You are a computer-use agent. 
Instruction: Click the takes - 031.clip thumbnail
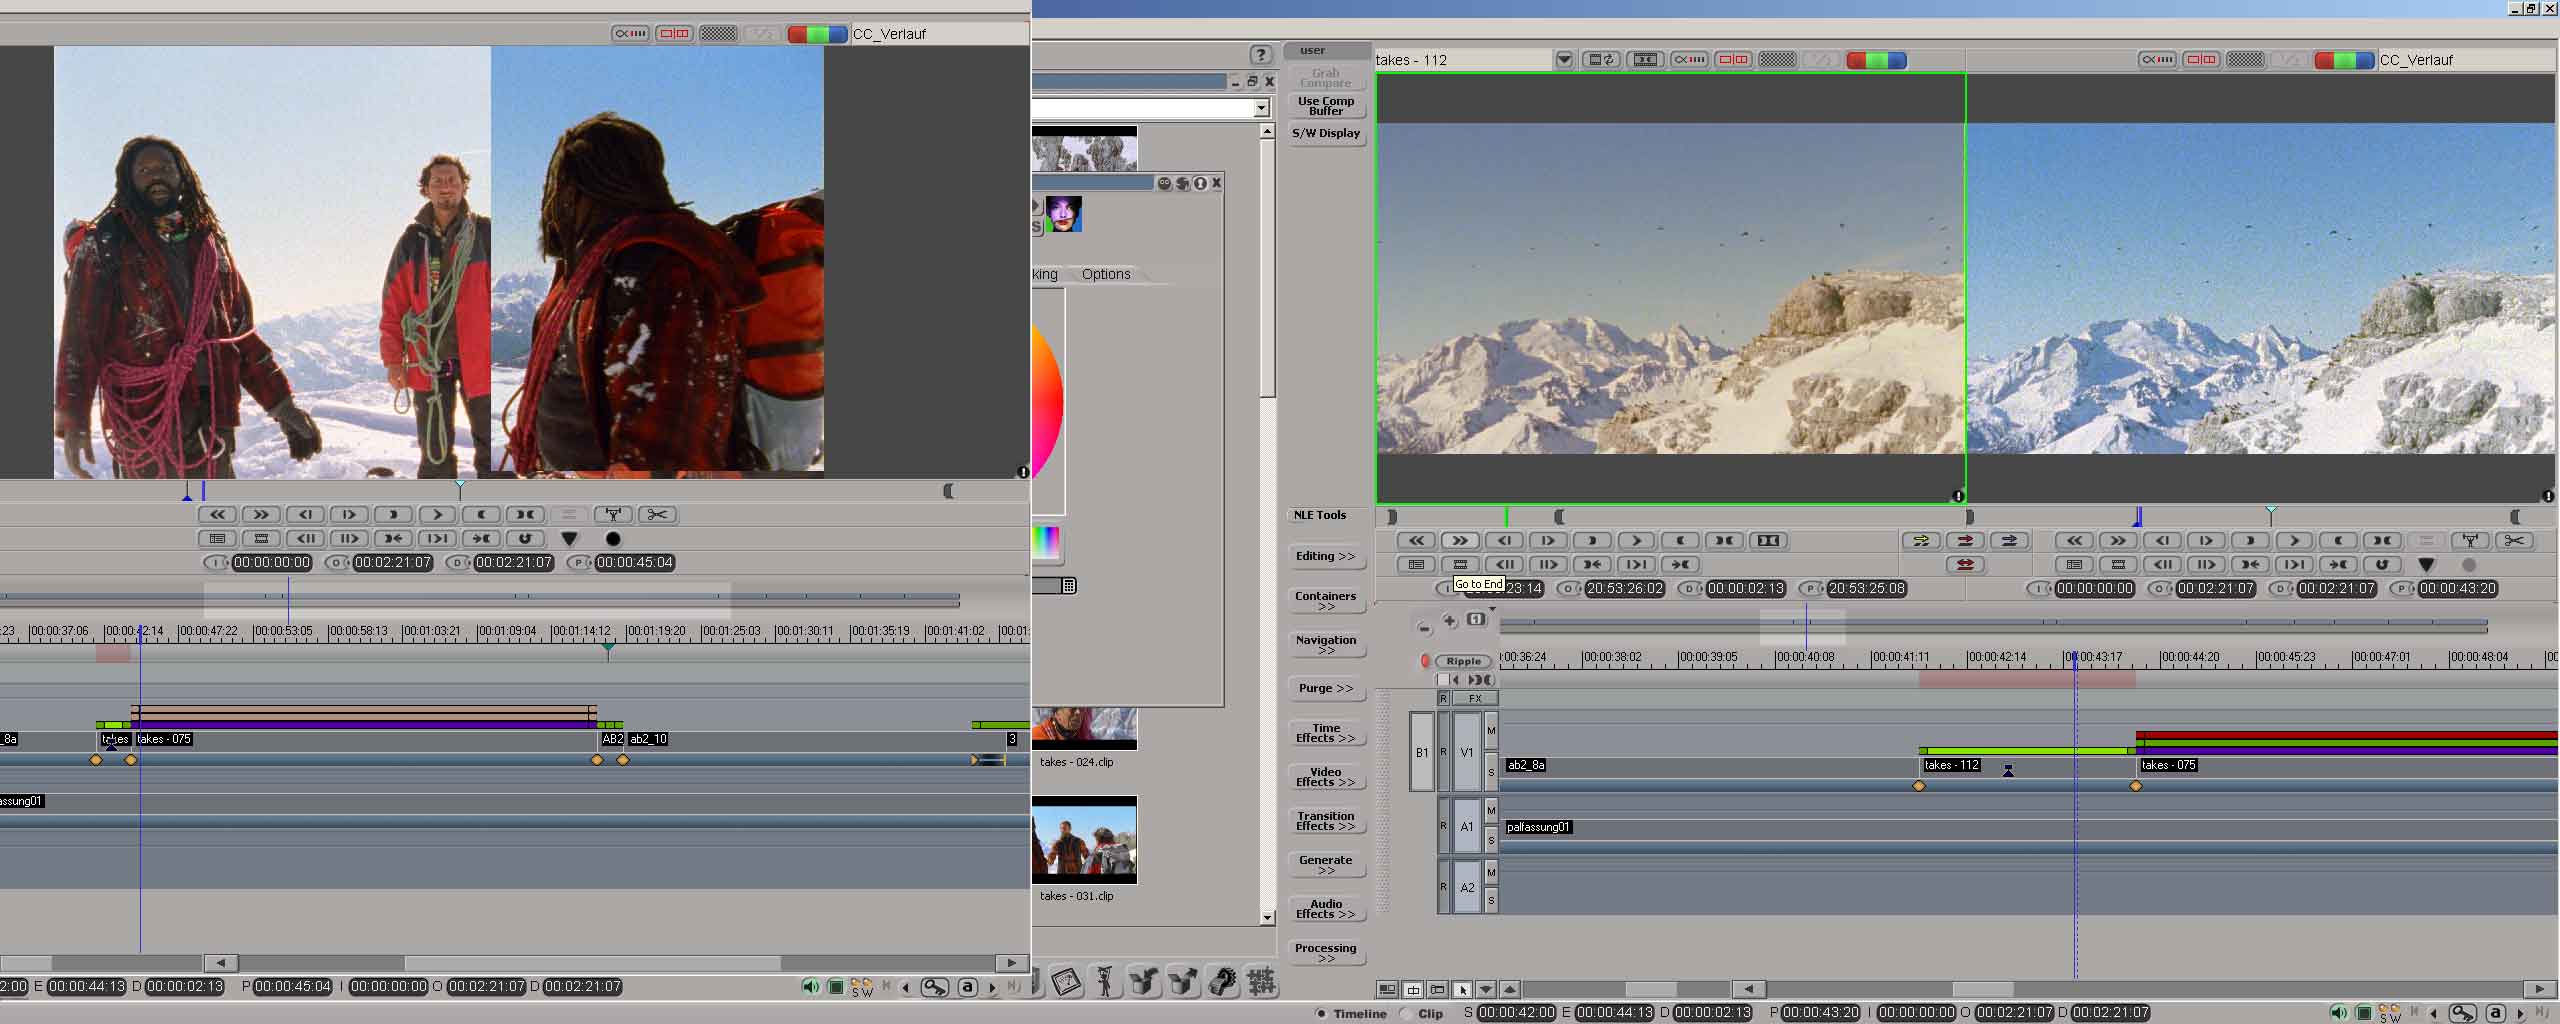click(x=1084, y=841)
